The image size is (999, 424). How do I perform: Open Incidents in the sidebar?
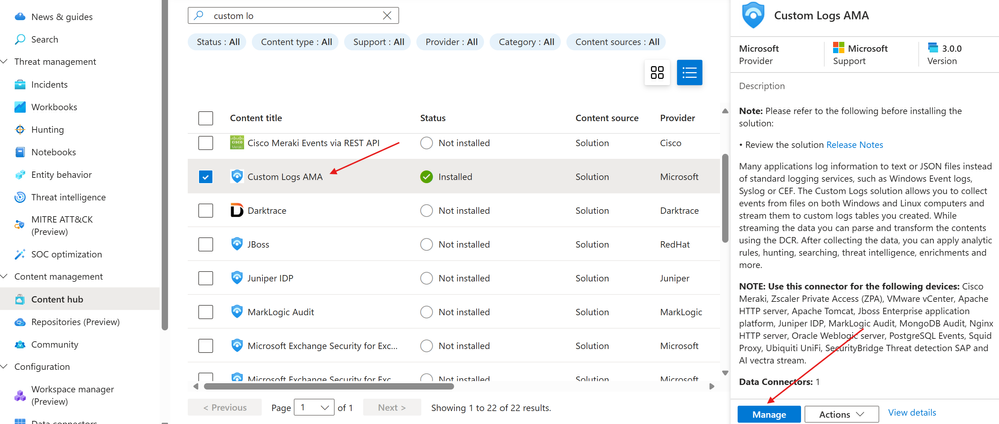click(49, 85)
